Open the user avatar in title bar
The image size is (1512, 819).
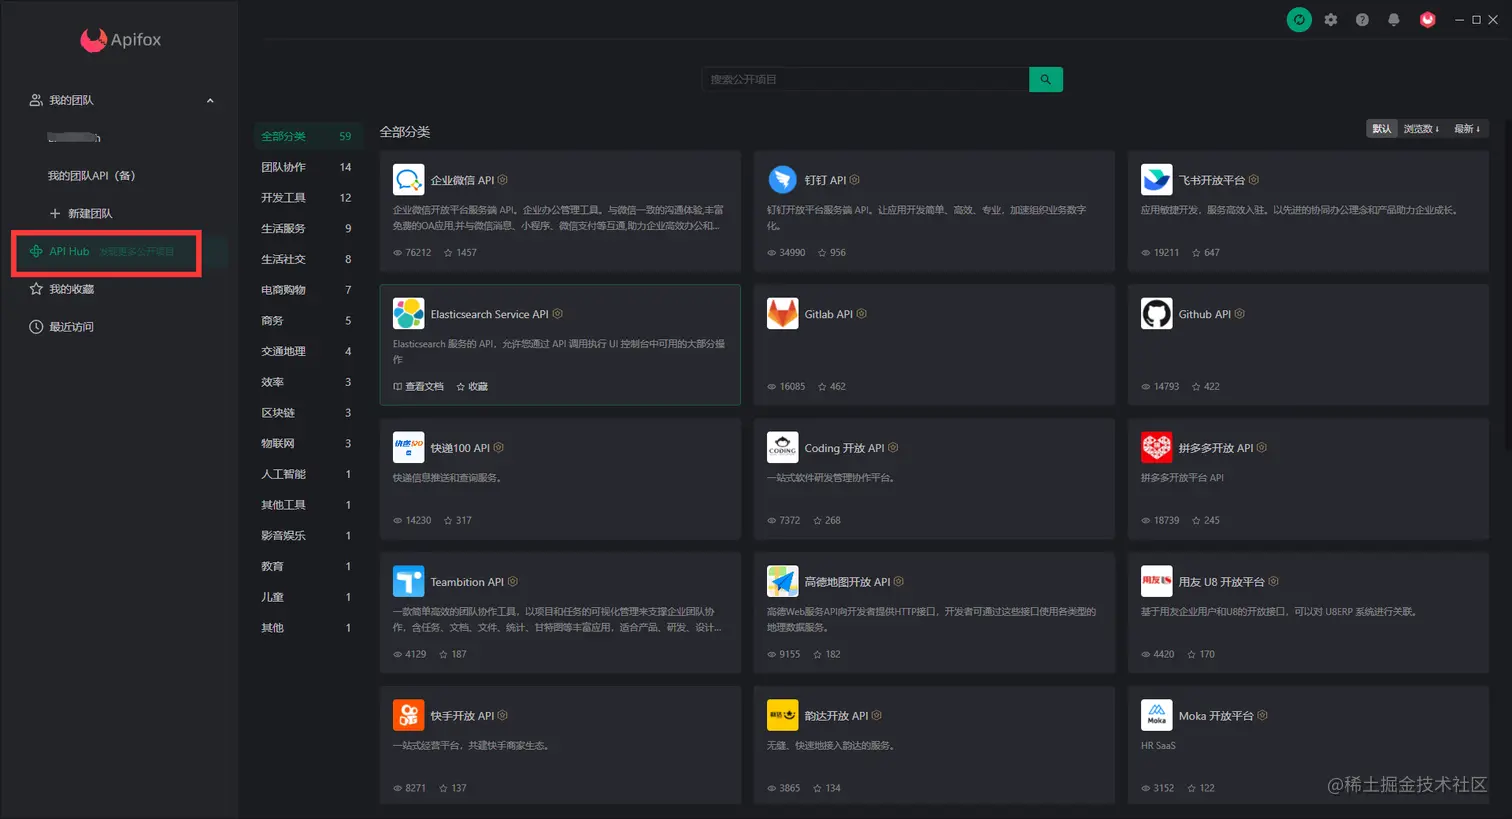[1428, 20]
